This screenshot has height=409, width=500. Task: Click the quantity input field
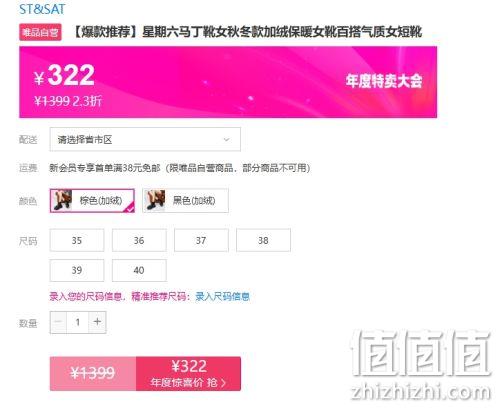pos(78,322)
